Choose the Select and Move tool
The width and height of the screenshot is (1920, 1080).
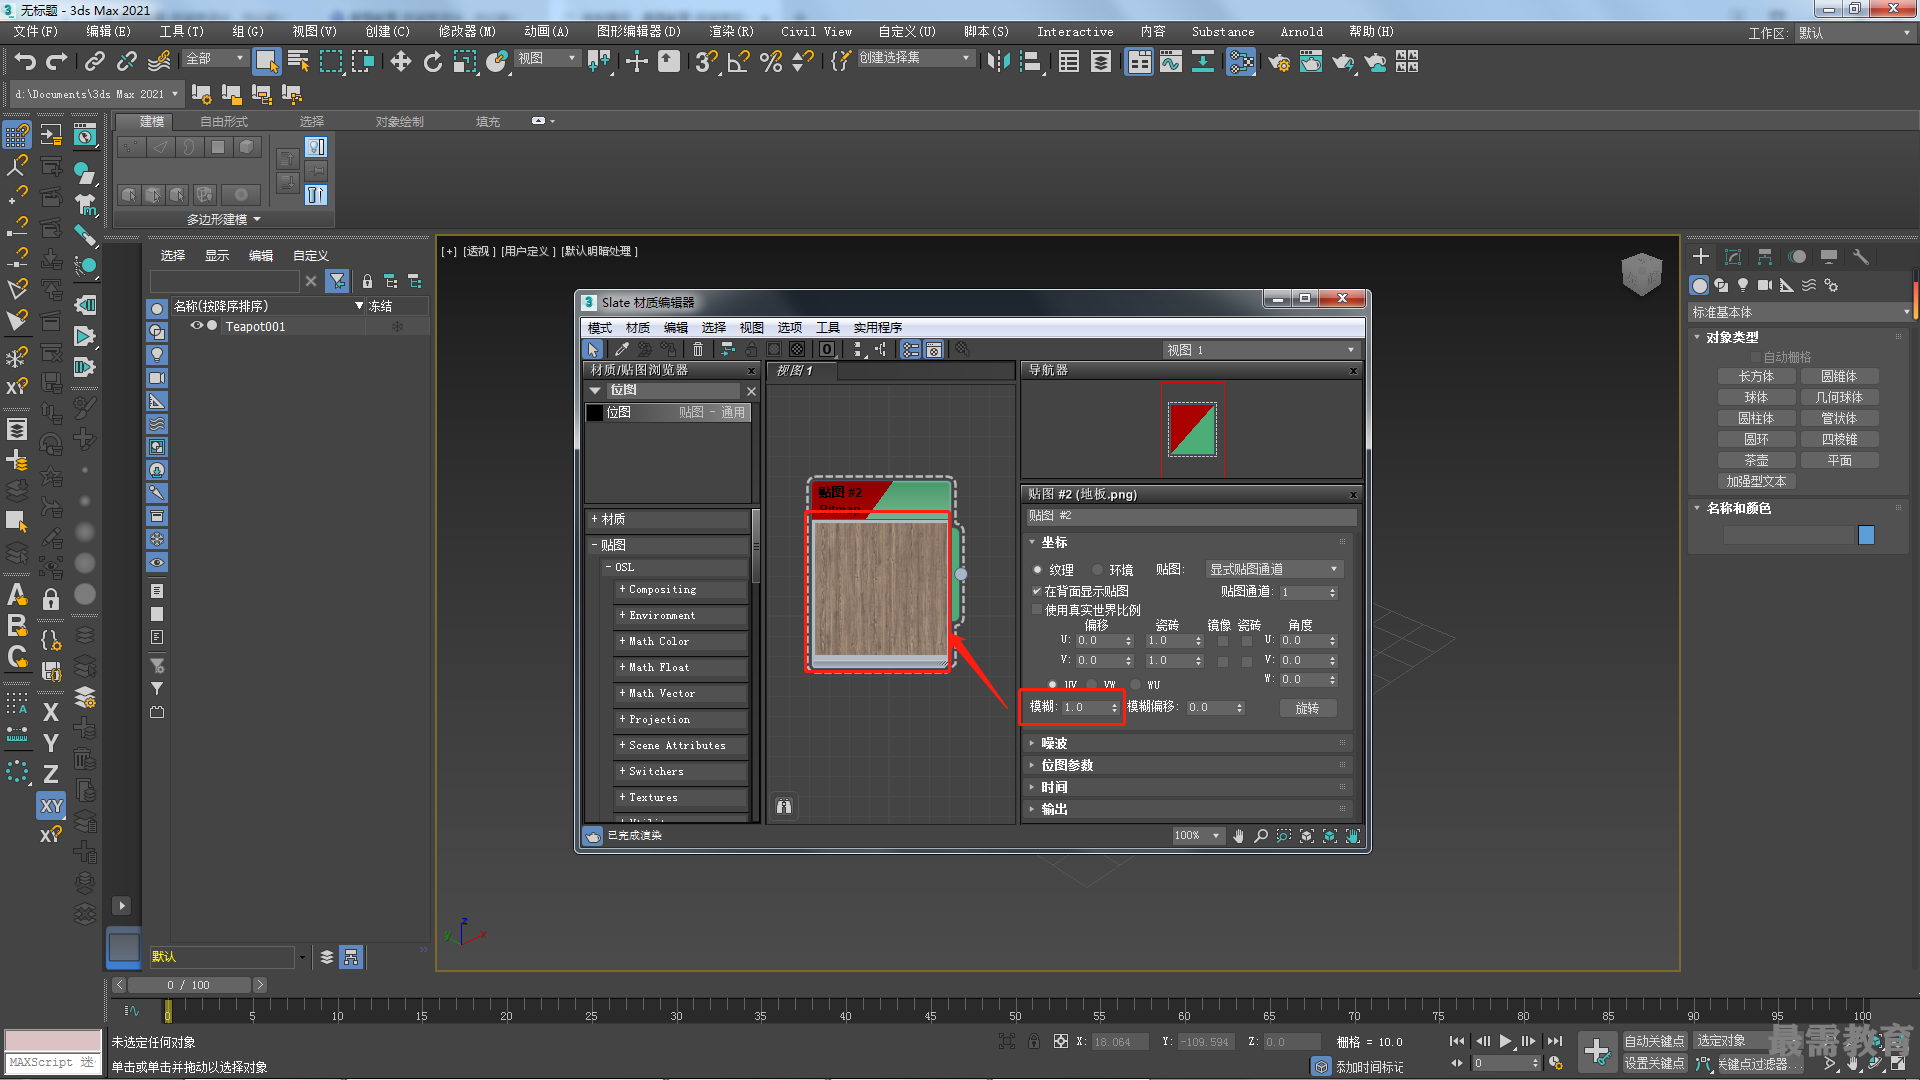(401, 62)
